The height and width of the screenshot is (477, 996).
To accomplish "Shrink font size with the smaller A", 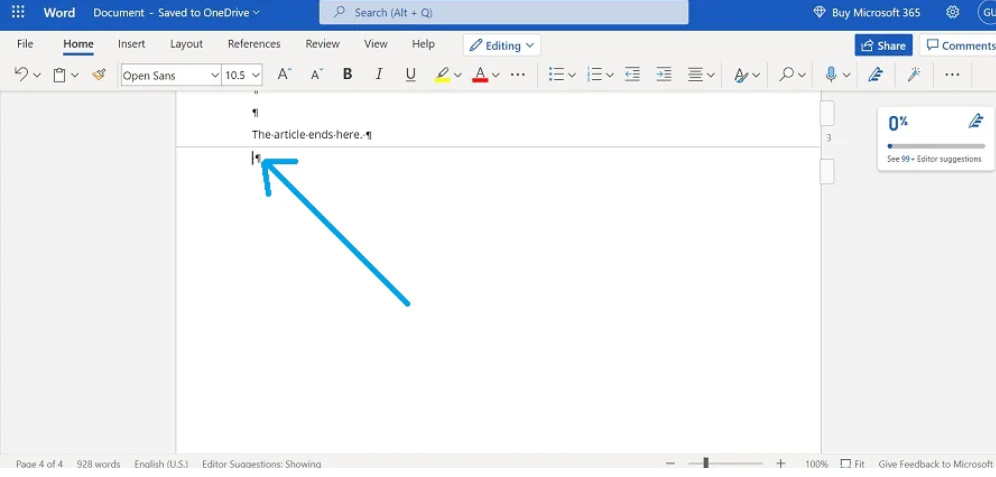I will tap(316, 74).
